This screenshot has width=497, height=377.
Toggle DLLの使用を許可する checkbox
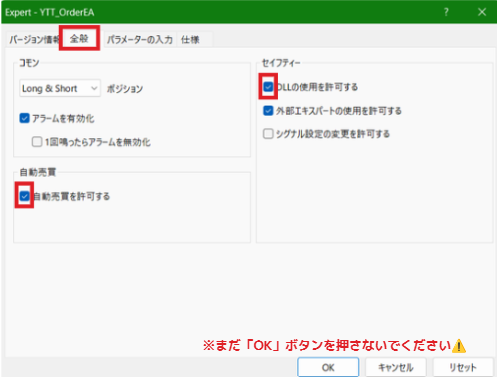(x=268, y=87)
